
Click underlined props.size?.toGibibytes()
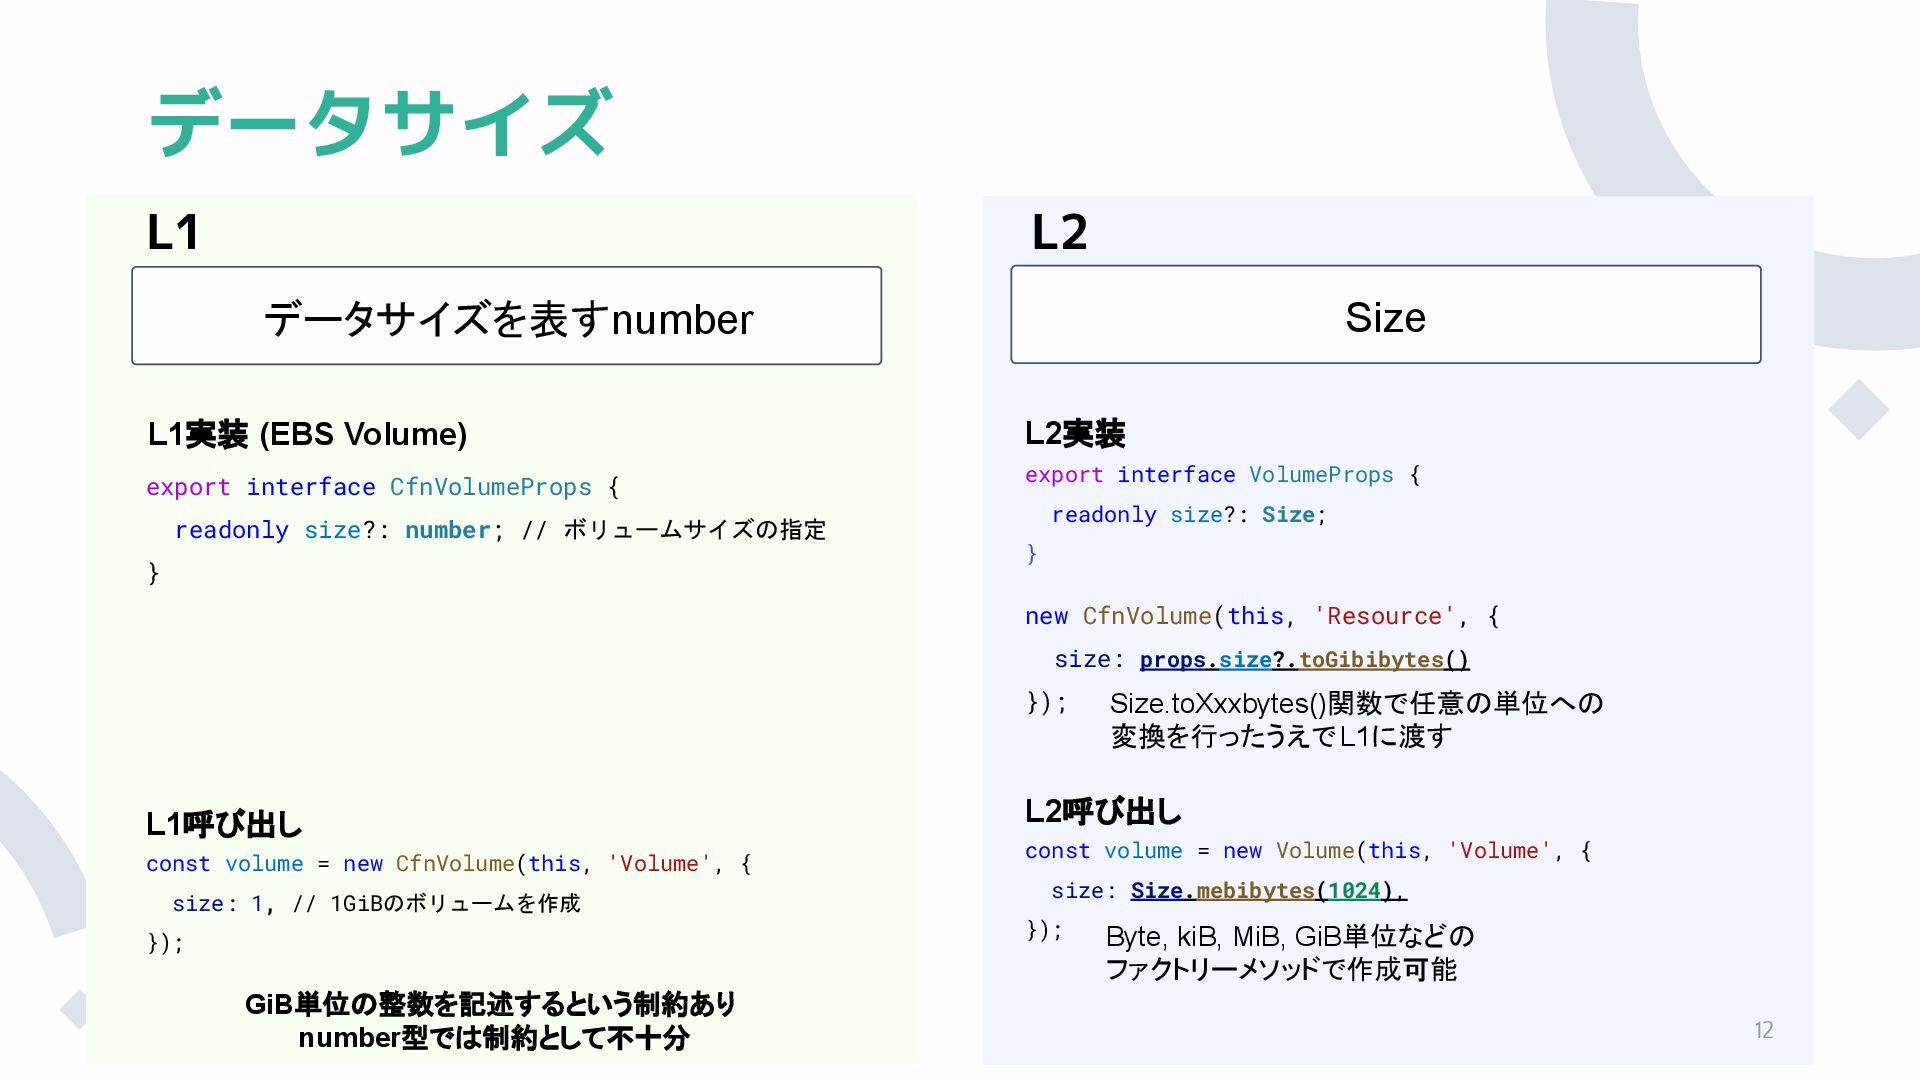click(1305, 660)
